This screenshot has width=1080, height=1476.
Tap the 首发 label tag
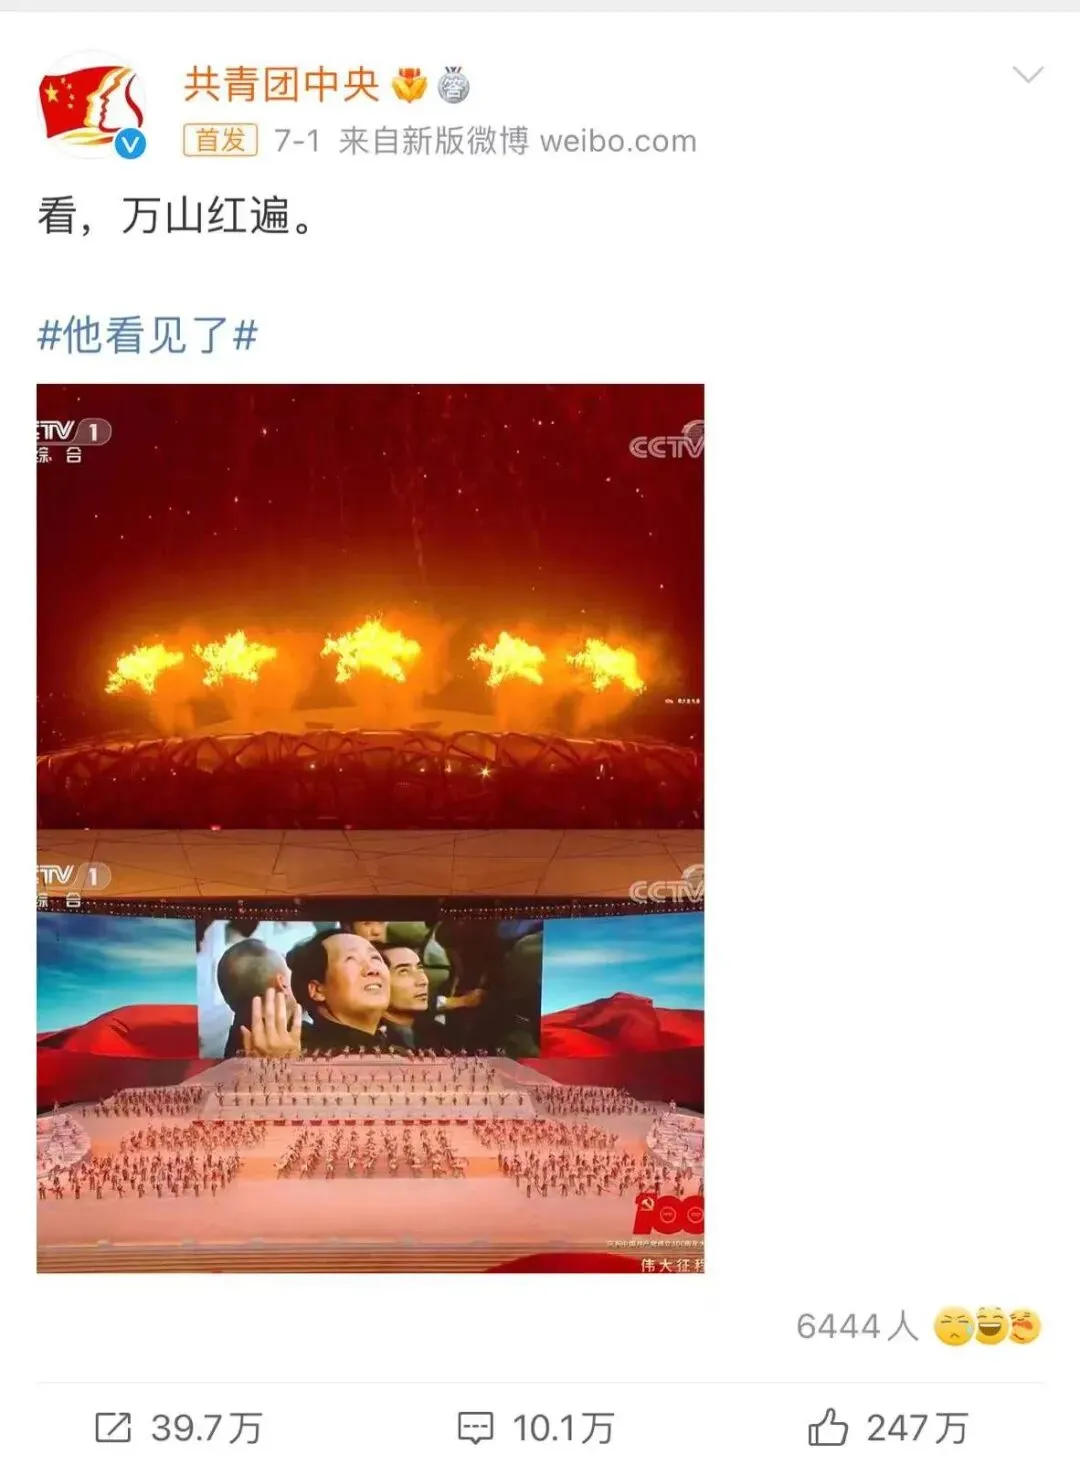tap(220, 140)
